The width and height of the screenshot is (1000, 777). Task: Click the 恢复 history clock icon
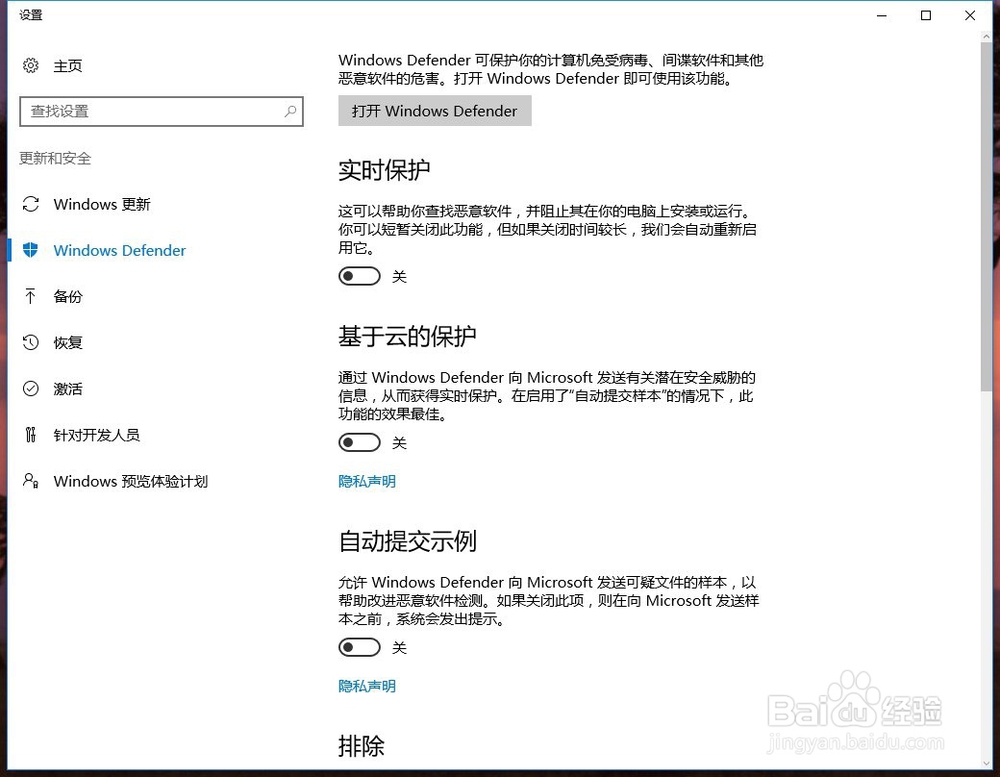31,343
